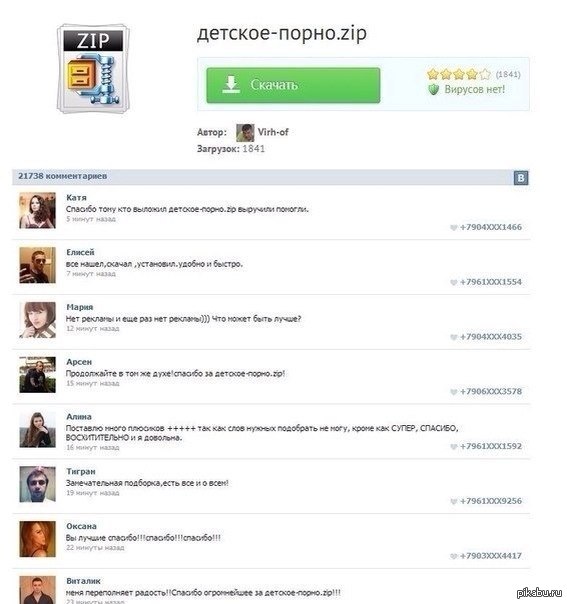Click the 21738 комментариев header
Image resolution: width=567 pixels, height=604 pixels.
click(x=62, y=176)
